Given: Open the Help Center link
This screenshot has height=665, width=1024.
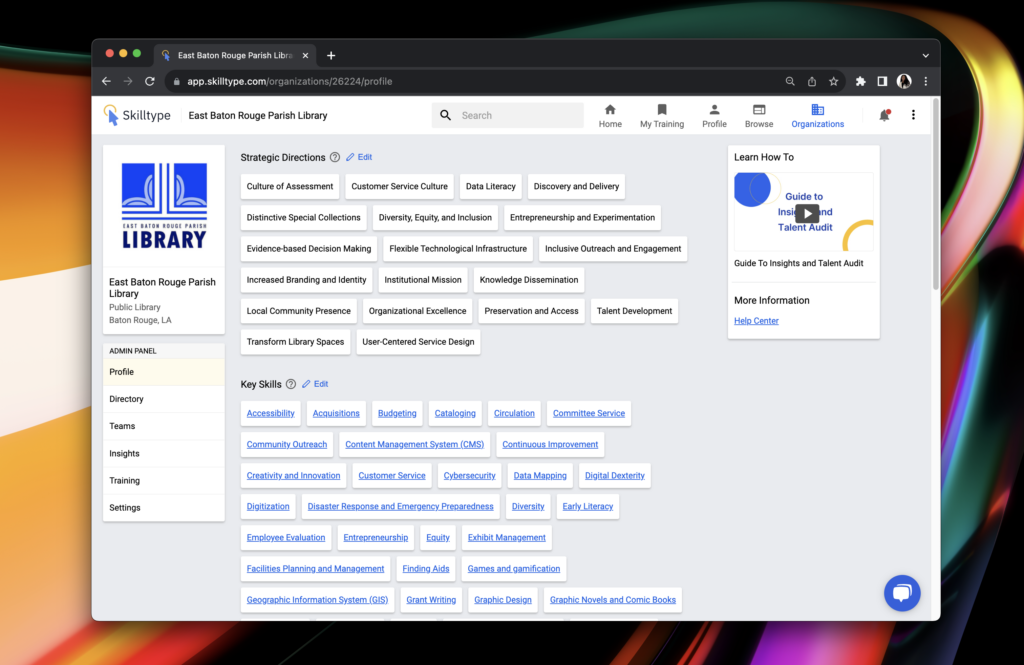Looking at the screenshot, I should click(756, 321).
